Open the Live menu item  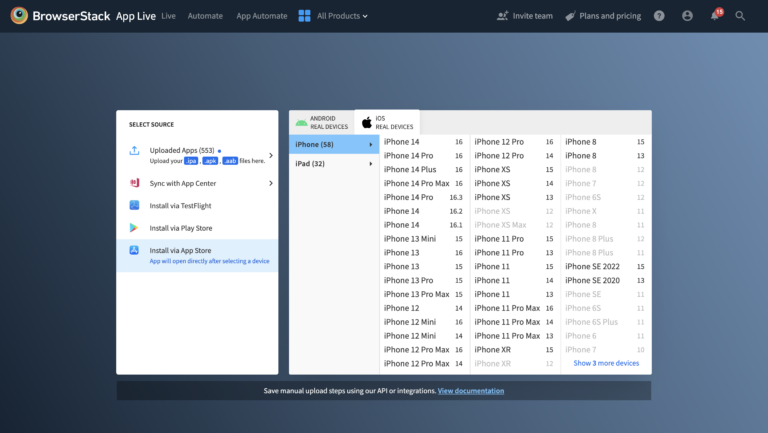click(x=168, y=16)
